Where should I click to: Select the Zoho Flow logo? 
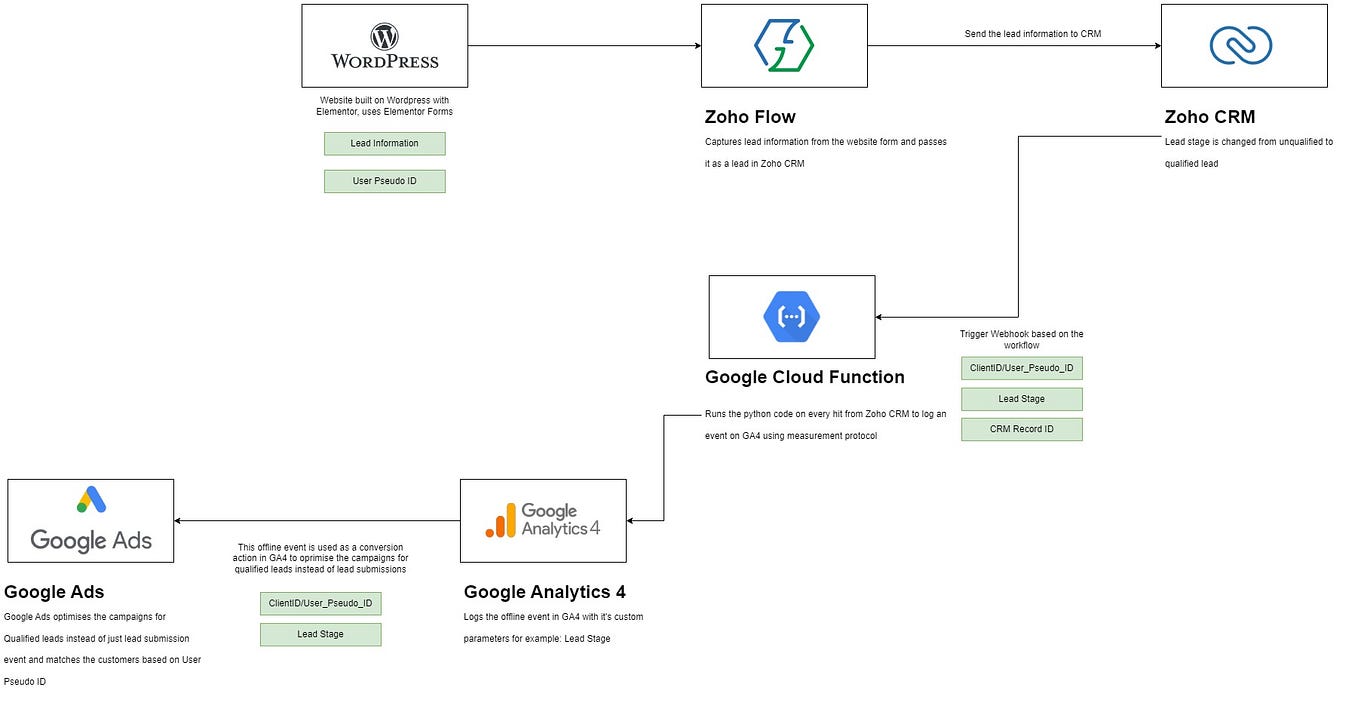(x=784, y=45)
